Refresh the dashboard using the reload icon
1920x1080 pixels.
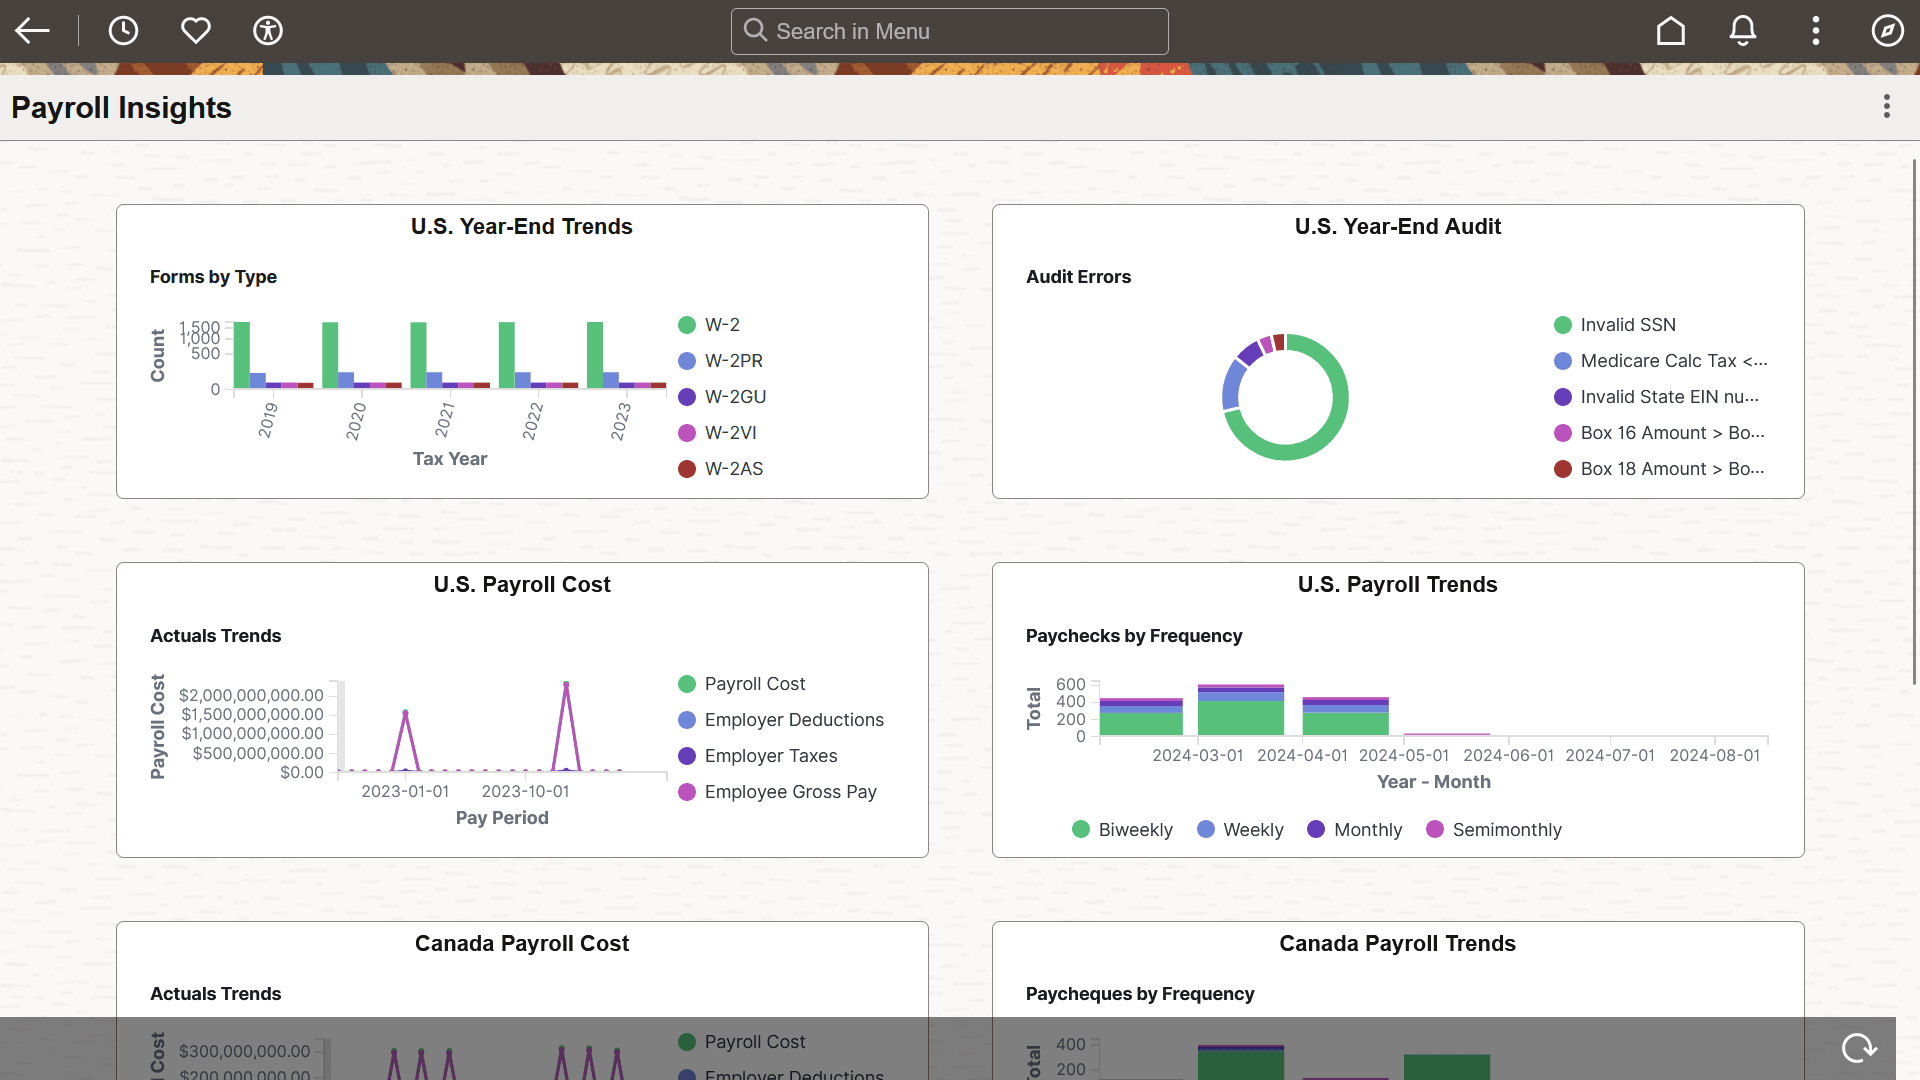(1859, 1048)
